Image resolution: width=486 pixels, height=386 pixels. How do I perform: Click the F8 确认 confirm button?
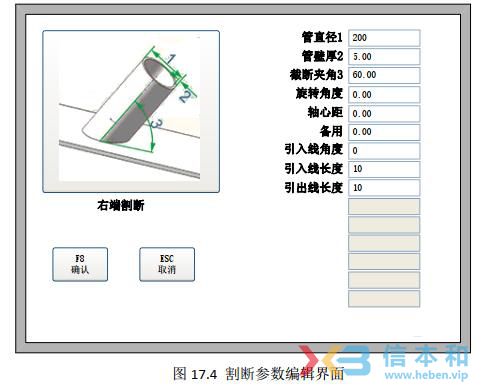coord(80,264)
